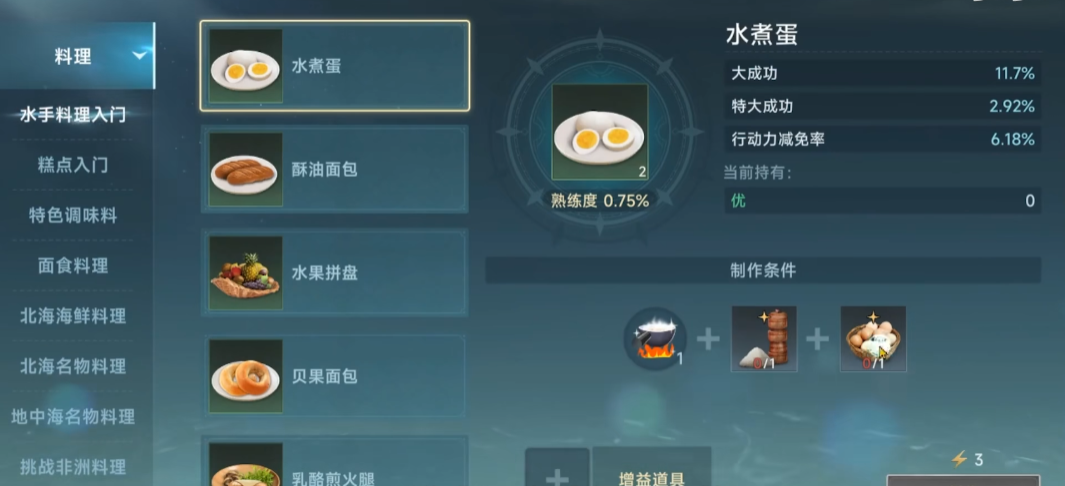Click the lightning energy icon
This screenshot has height=486, width=1065.
[x=958, y=460]
